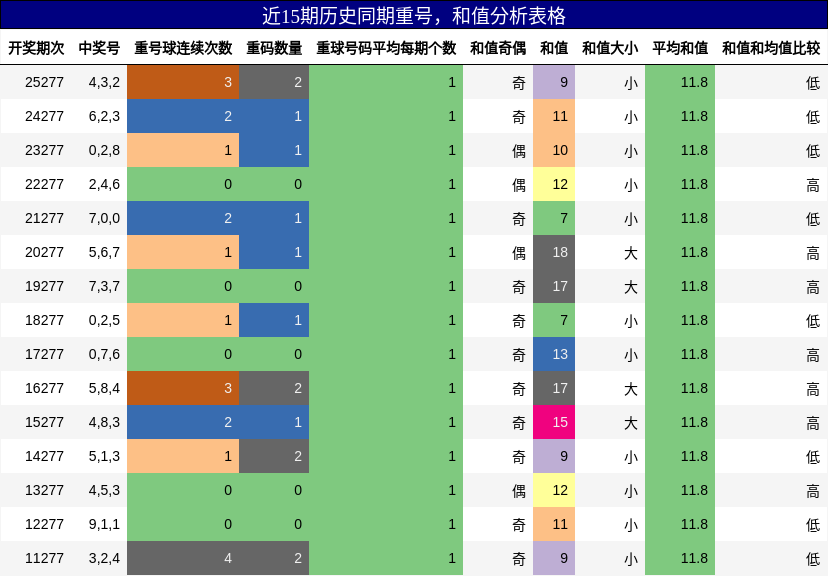Select the gray streak cell 4 in row 11277
Image resolution: width=828 pixels, height=576 pixels.
click(183, 558)
